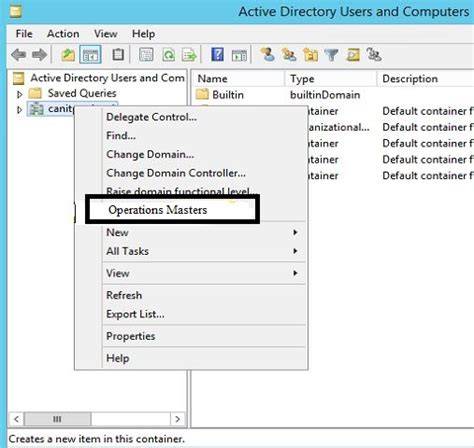
Task: Toggle the Show/Hide Action Pane toolbar icon
Action: click(239, 55)
